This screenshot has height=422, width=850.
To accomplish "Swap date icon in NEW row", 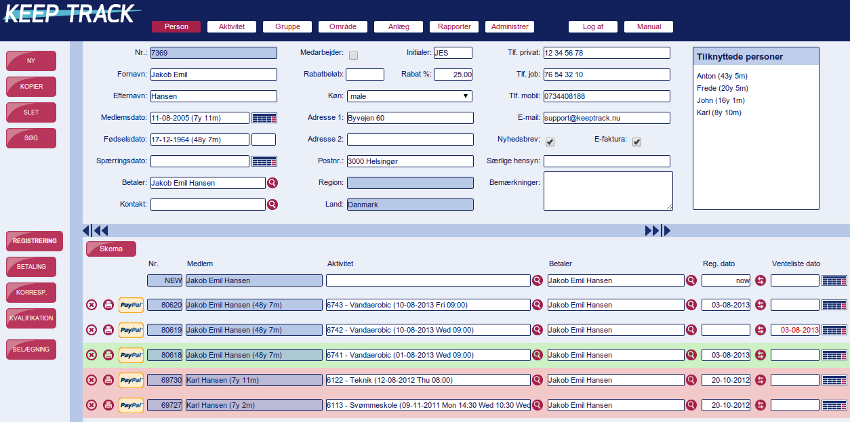I will [x=761, y=280].
